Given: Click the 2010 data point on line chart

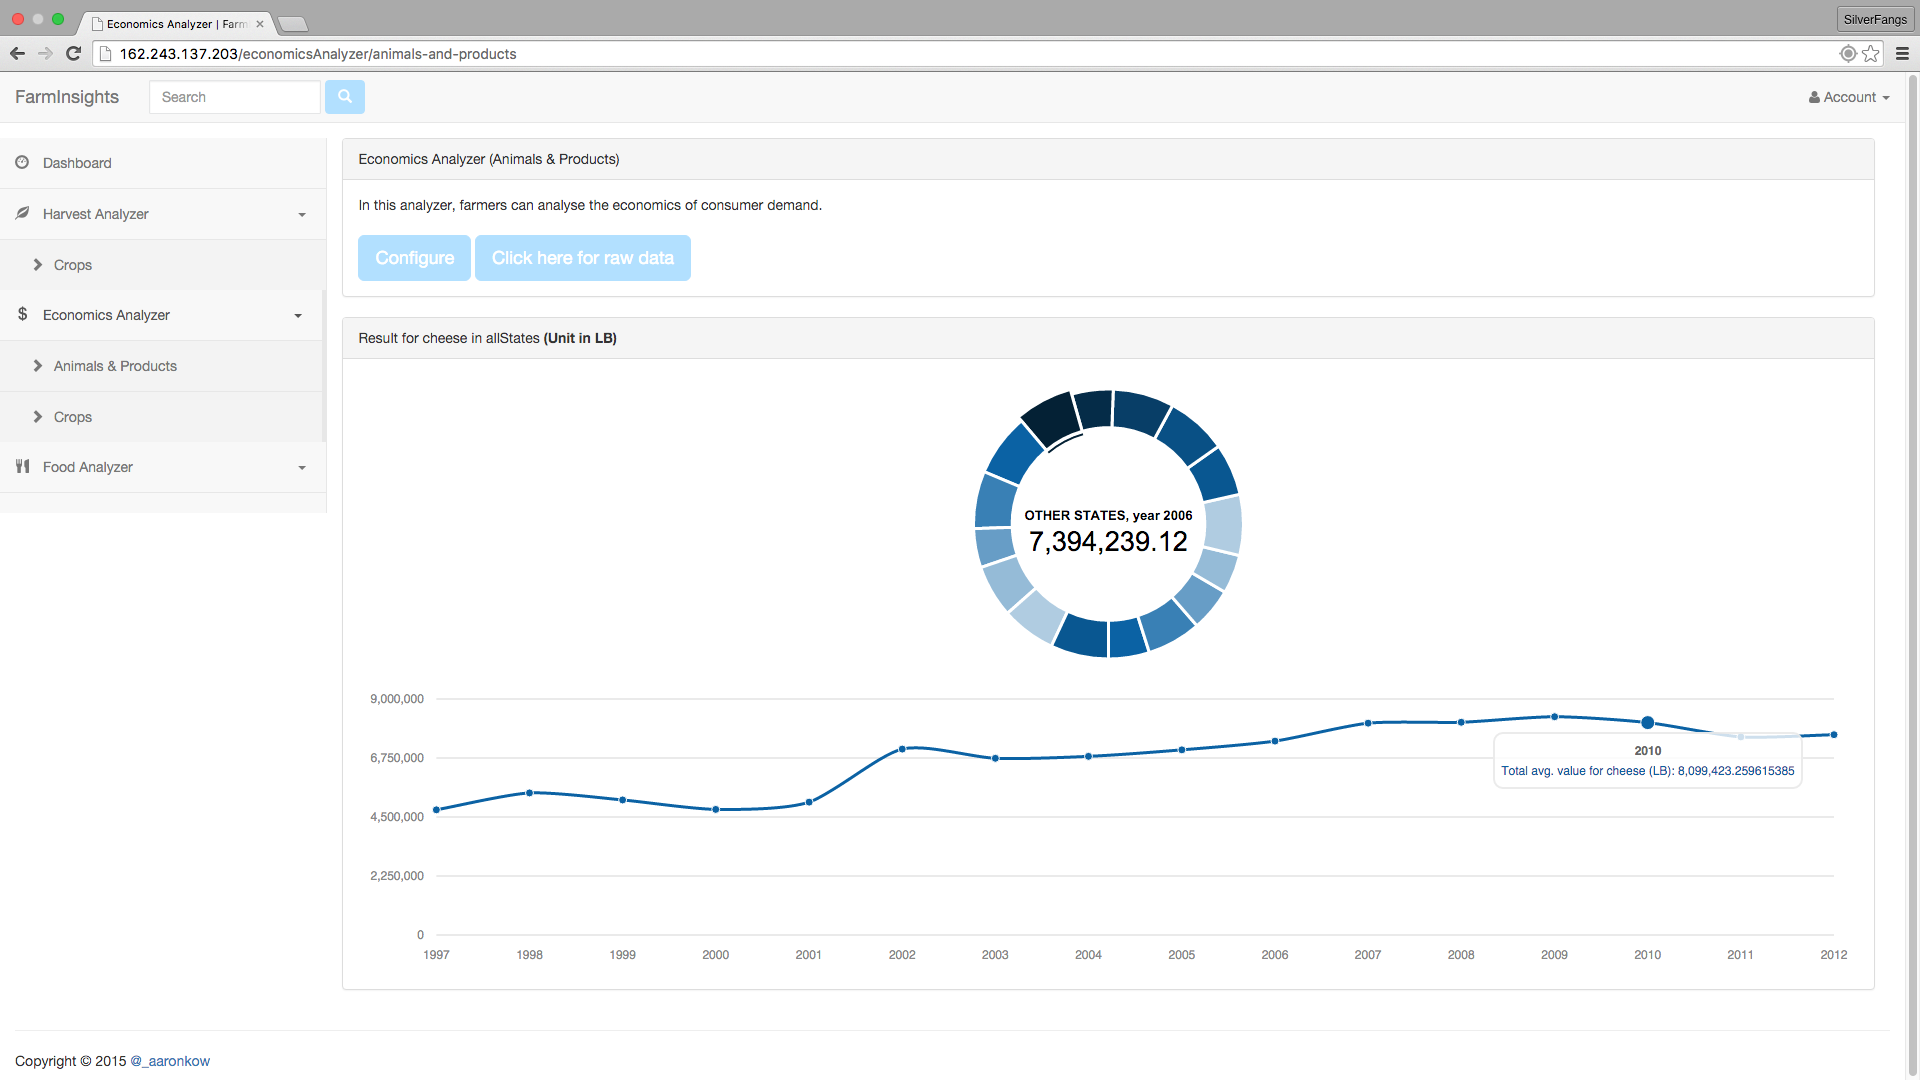Looking at the screenshot, I should tap(1647, 722).
